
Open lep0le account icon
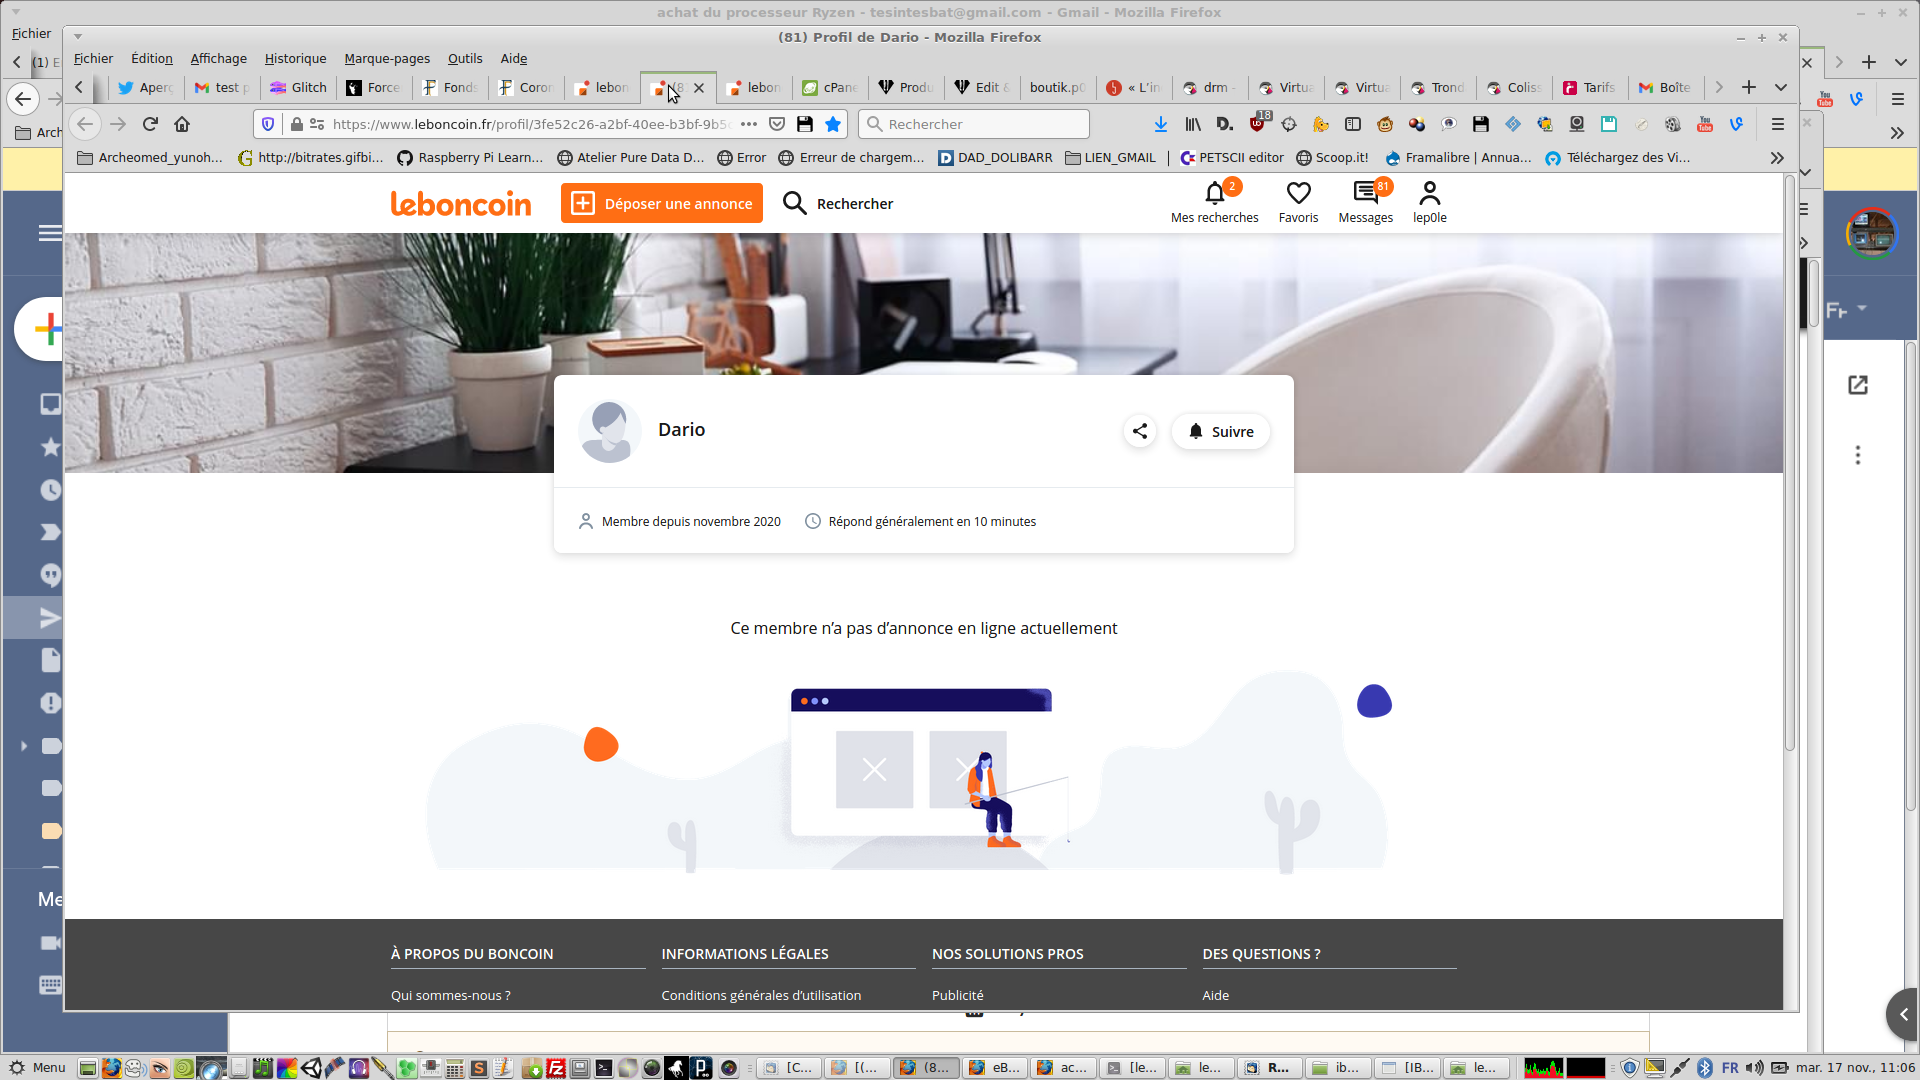[1429, 193]
